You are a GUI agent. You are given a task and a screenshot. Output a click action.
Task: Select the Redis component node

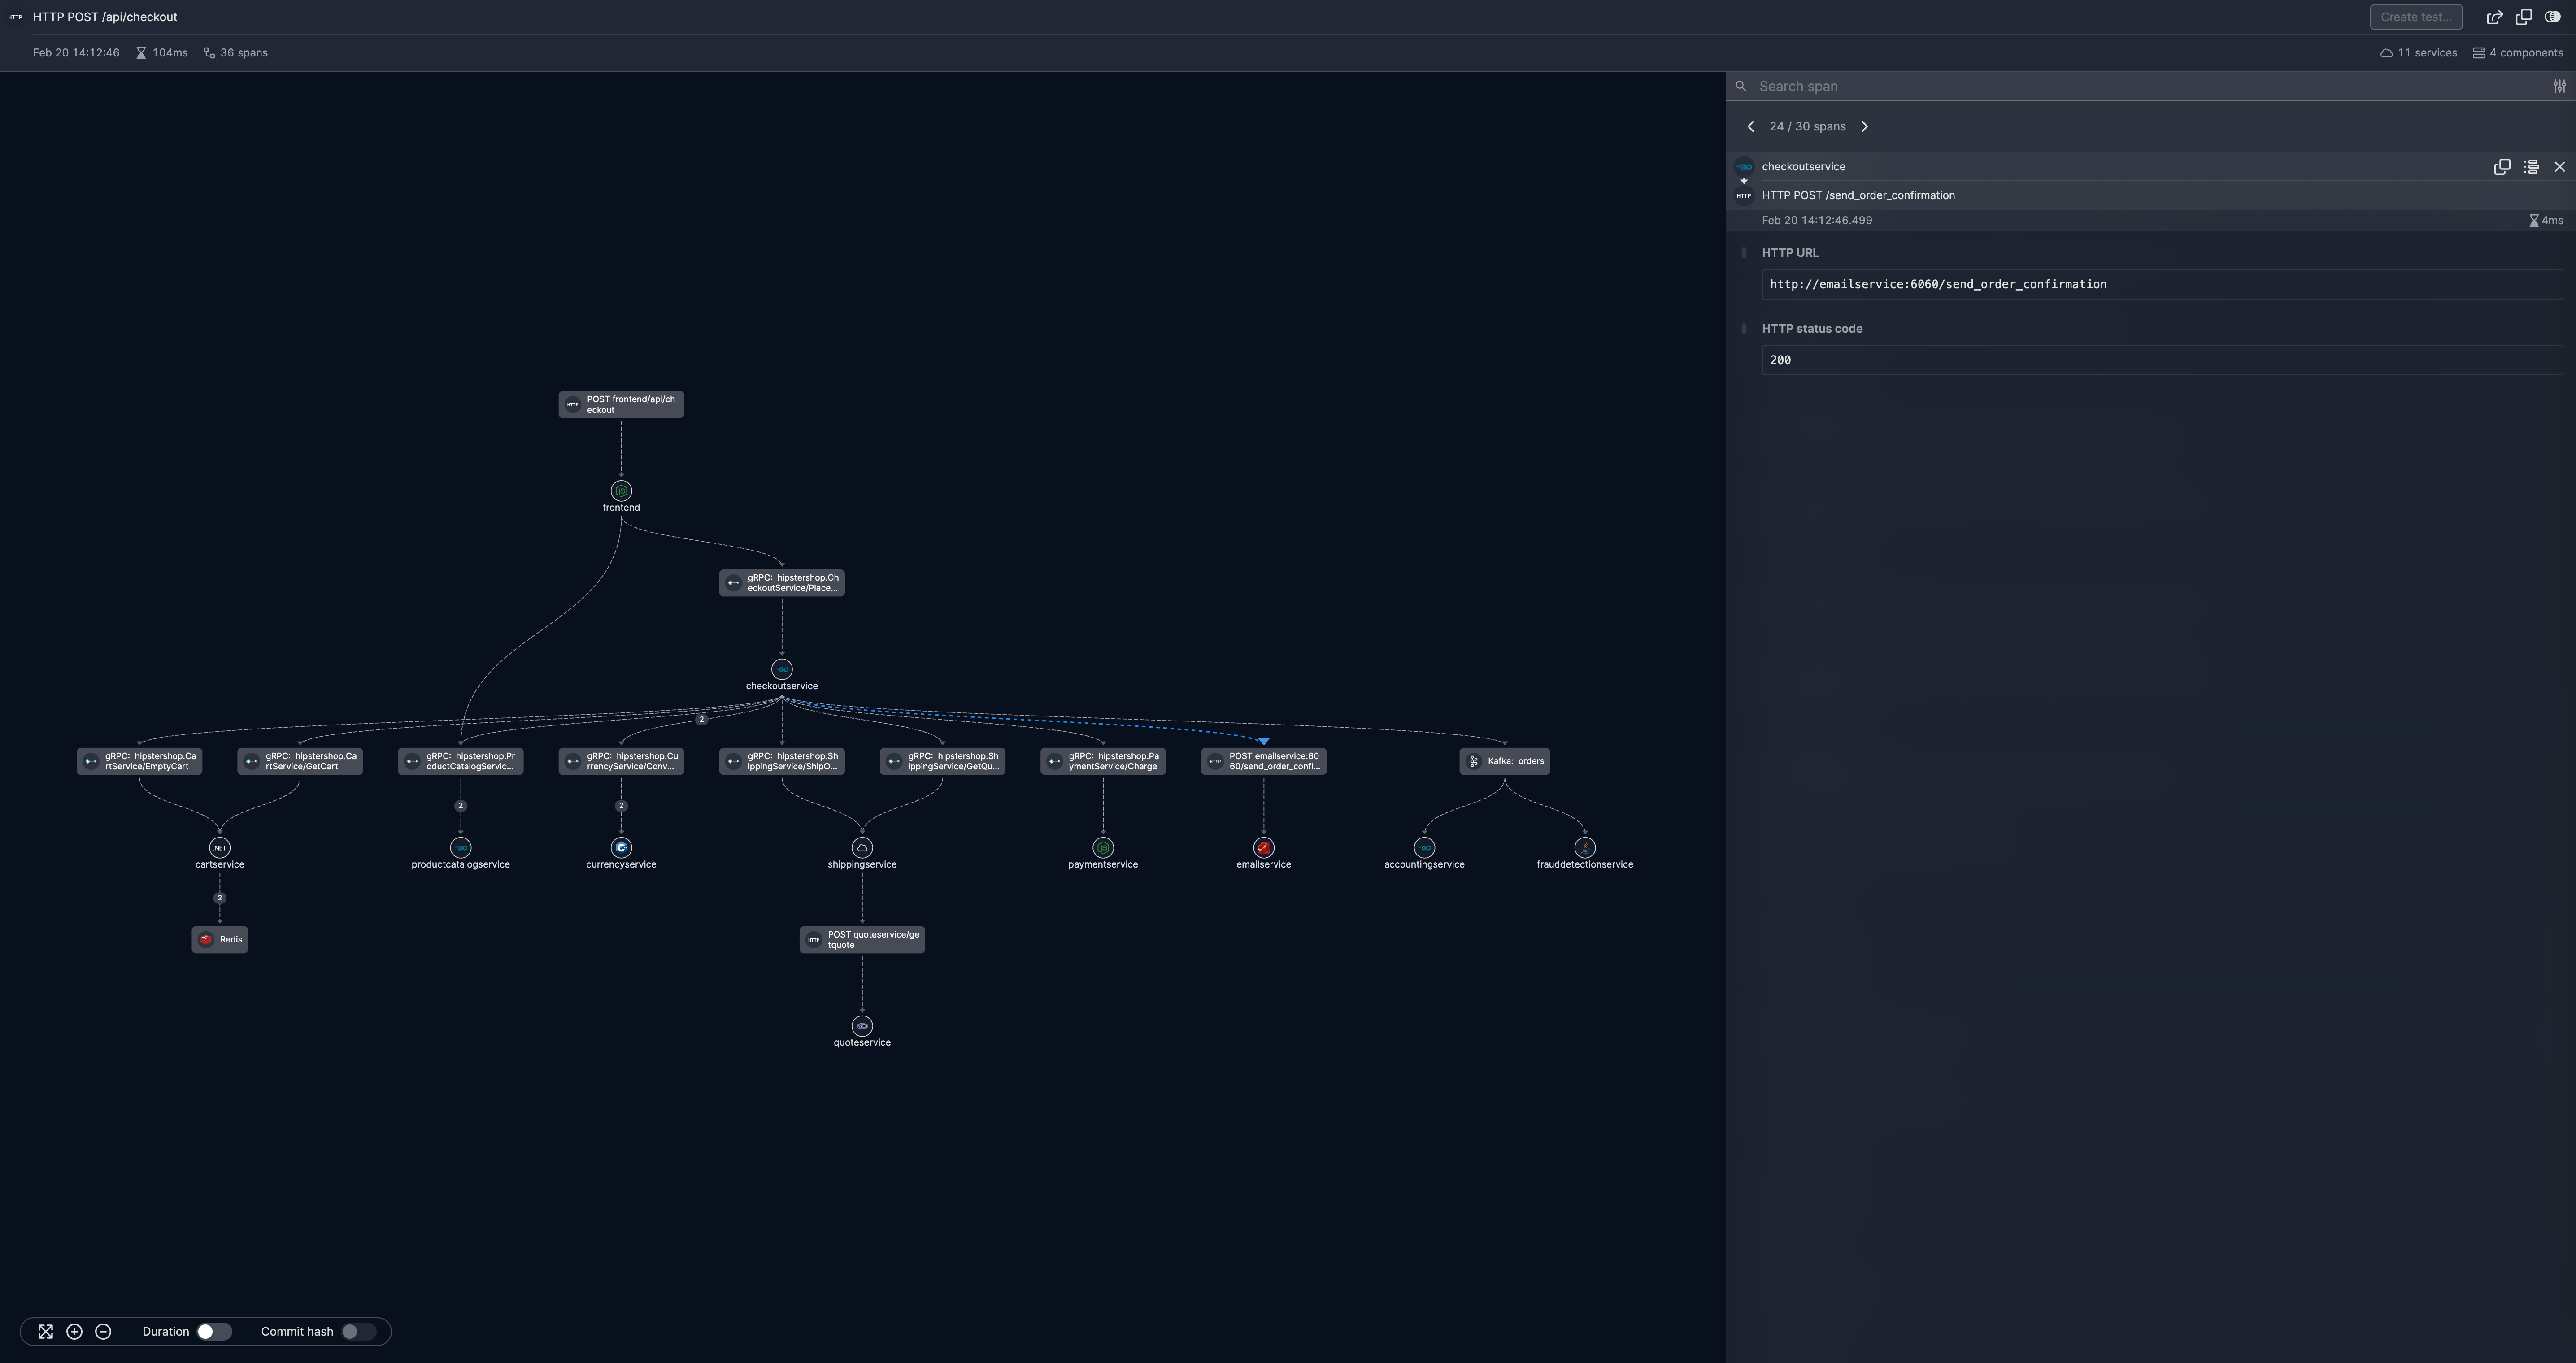pos(220,939)
